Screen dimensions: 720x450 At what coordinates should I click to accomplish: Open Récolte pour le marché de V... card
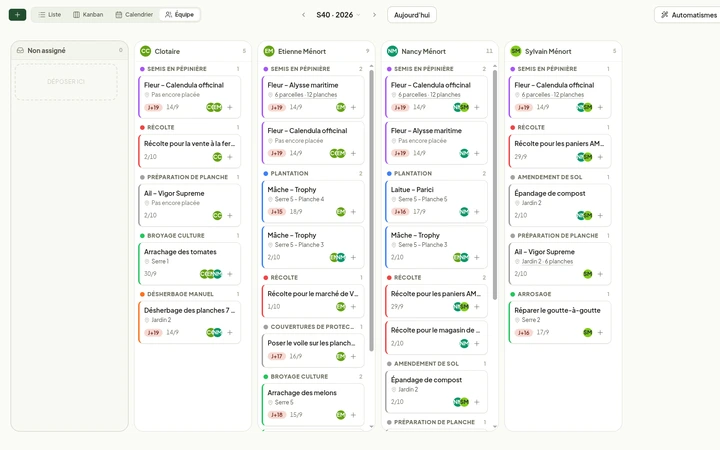point(313,301)
